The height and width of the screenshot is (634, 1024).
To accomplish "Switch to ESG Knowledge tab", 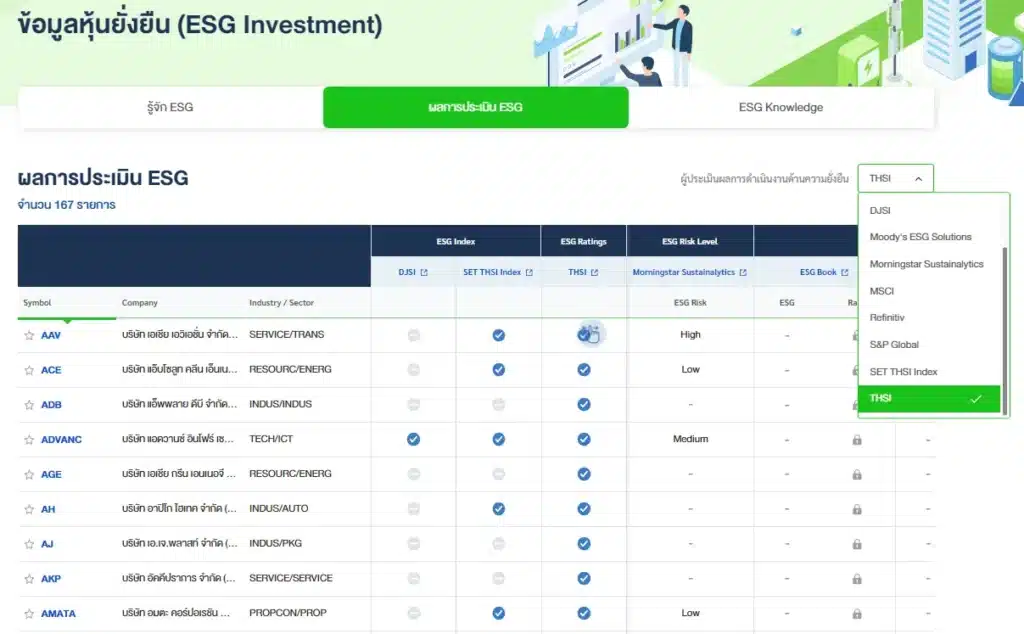I will click(x=781, y=107).
